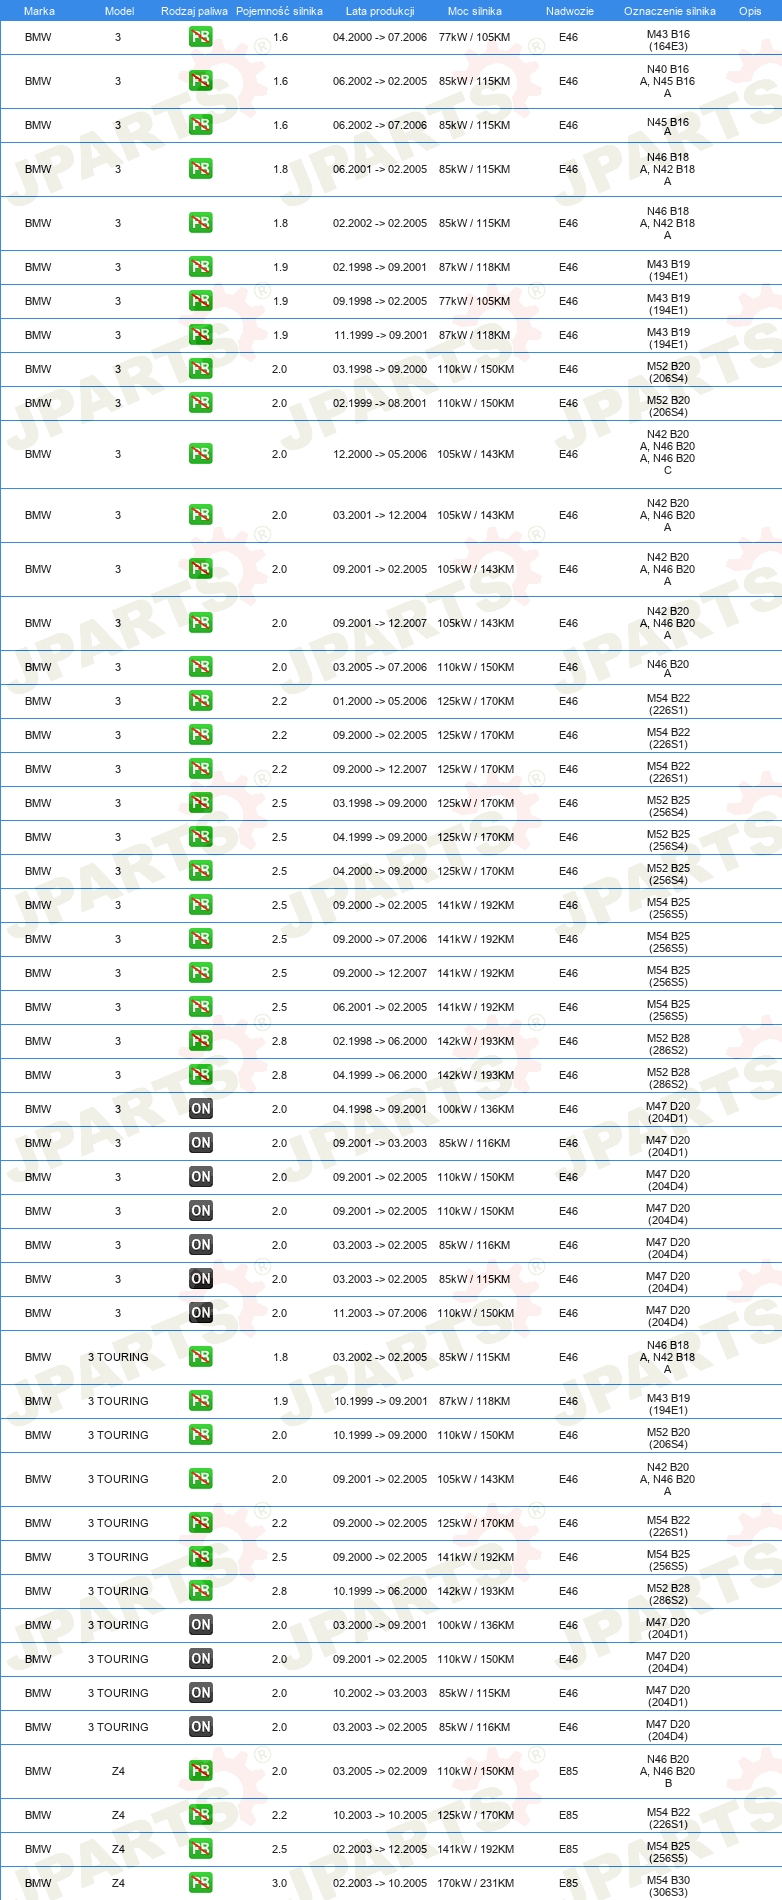
Task: Click date cell 06.2001 -> 02.2005 in 1.8 row
Action: coord(380,169)
